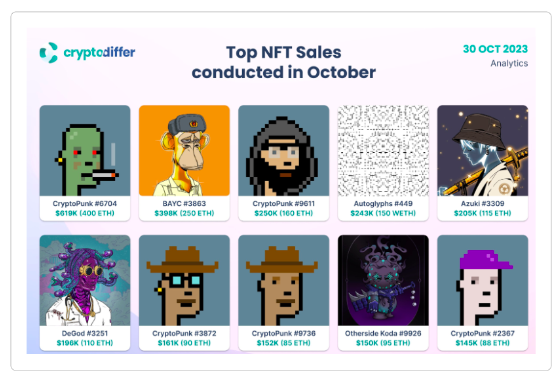Open the hooded CryptoPunk #9611 image
The height and width of the screenshot is (376, 558).
(x=284, y=150)
